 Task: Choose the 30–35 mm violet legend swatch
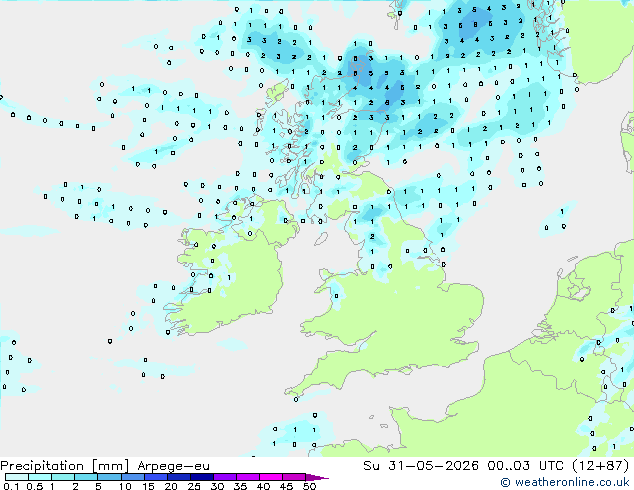224,477
